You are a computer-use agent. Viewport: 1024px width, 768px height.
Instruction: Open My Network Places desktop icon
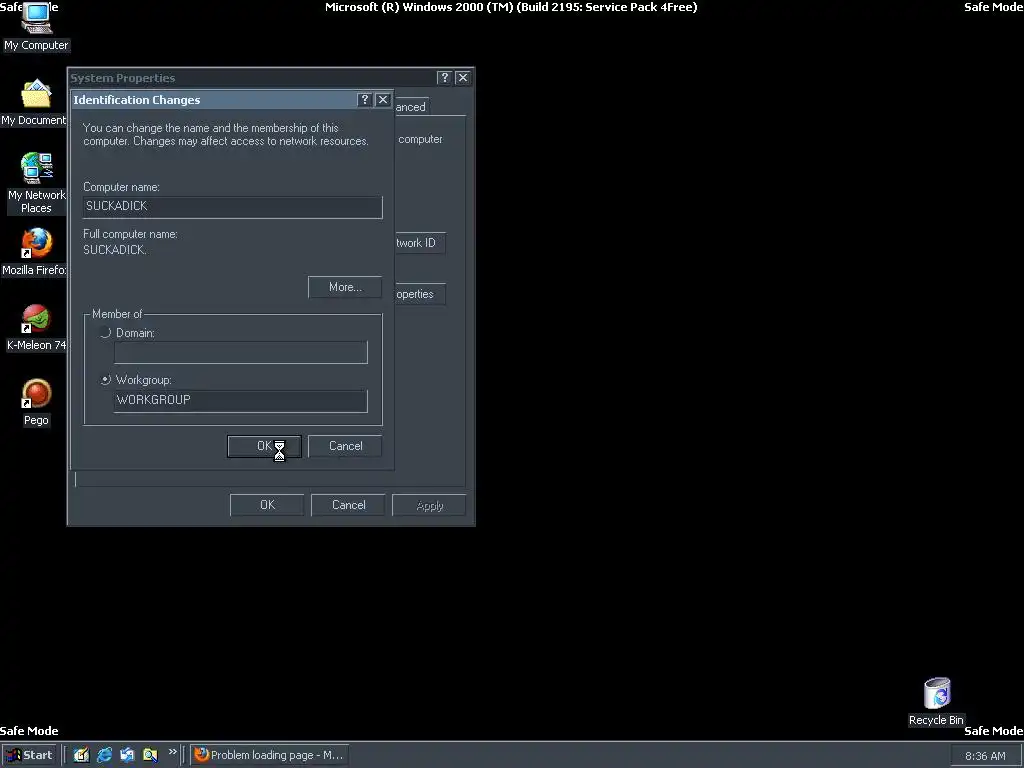(x=36, y=183)
